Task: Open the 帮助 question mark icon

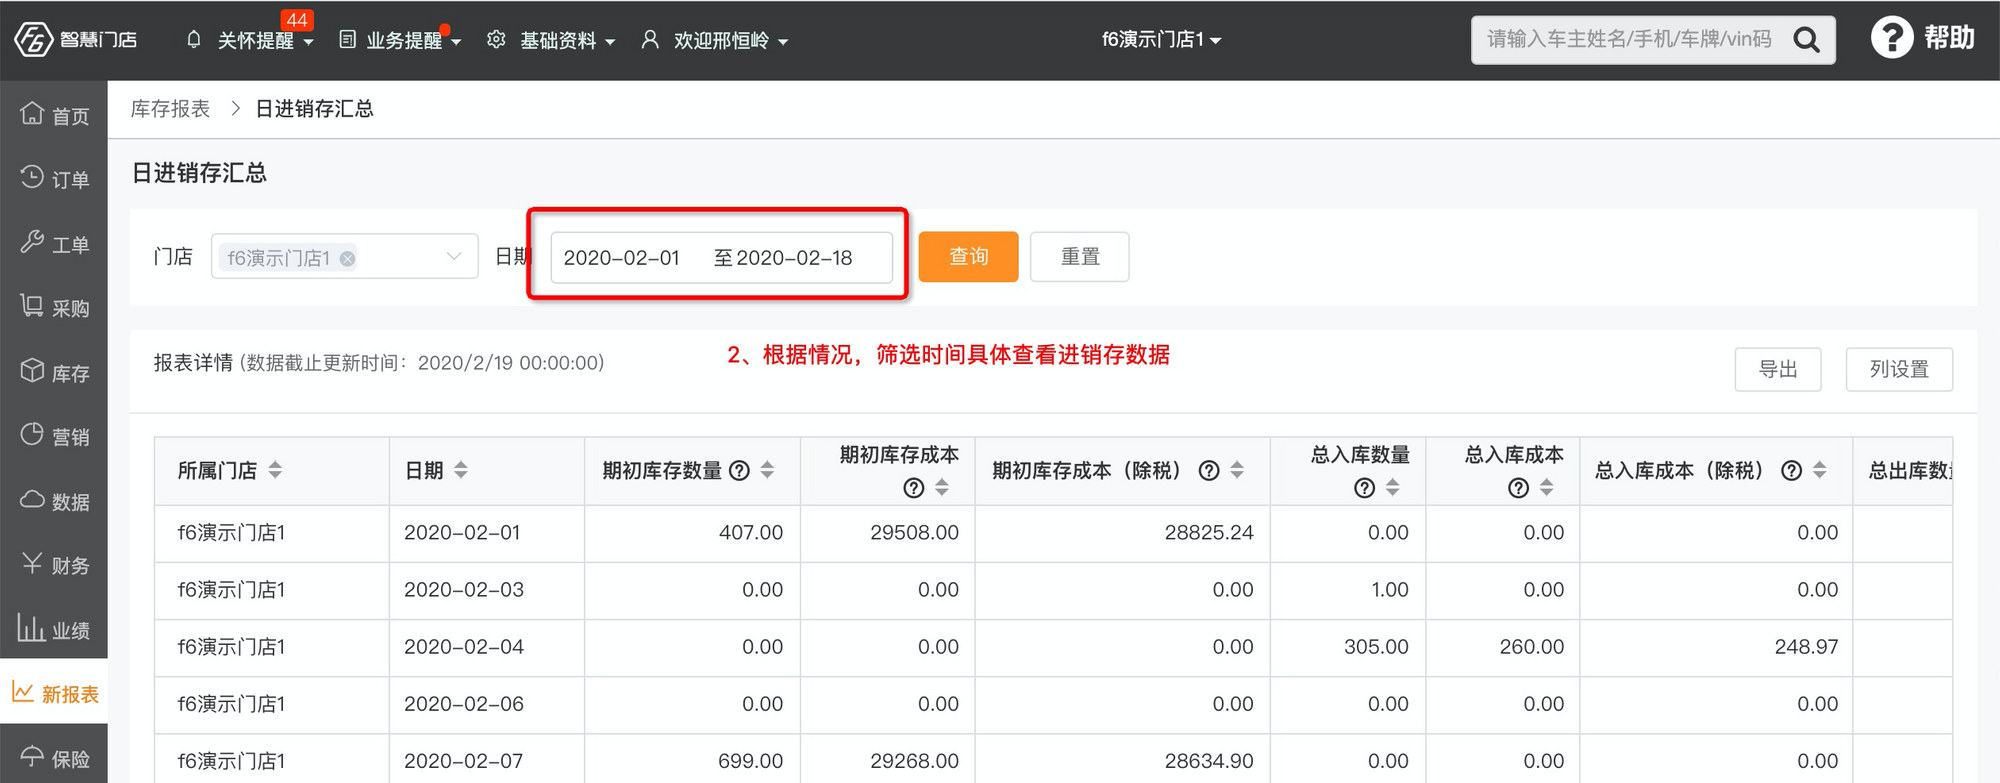Action: 1891,38
